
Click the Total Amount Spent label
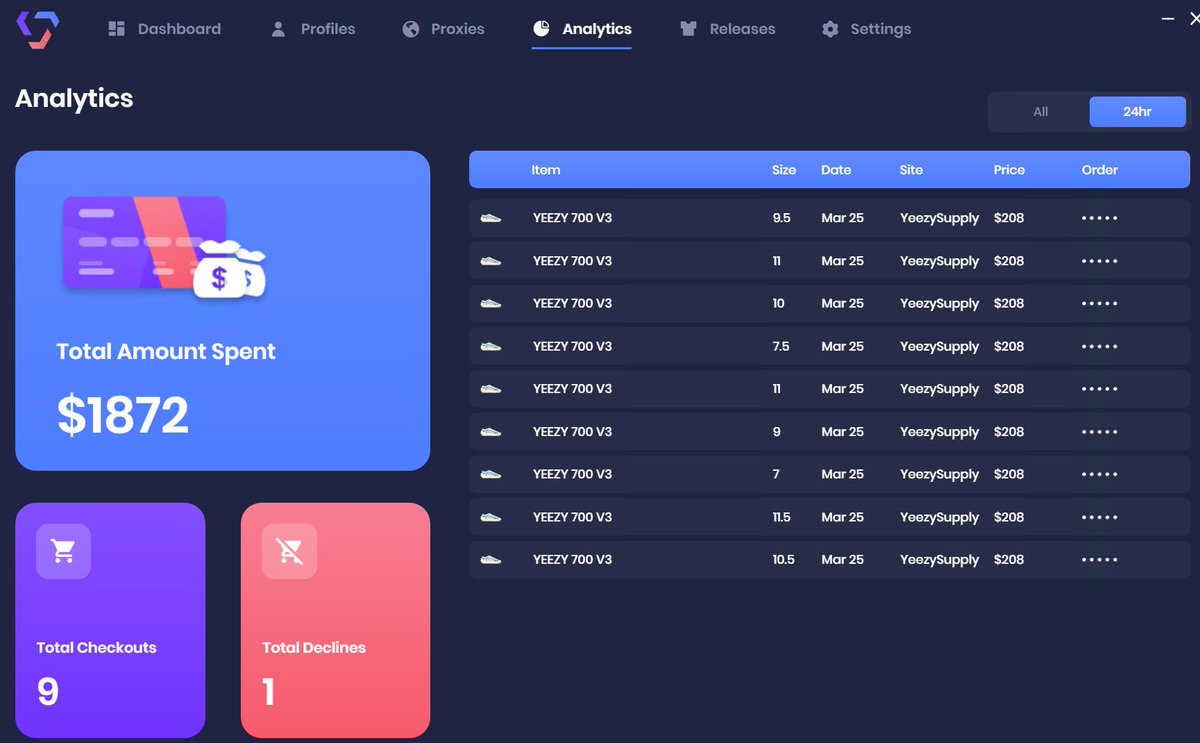[x=166, y=352]
